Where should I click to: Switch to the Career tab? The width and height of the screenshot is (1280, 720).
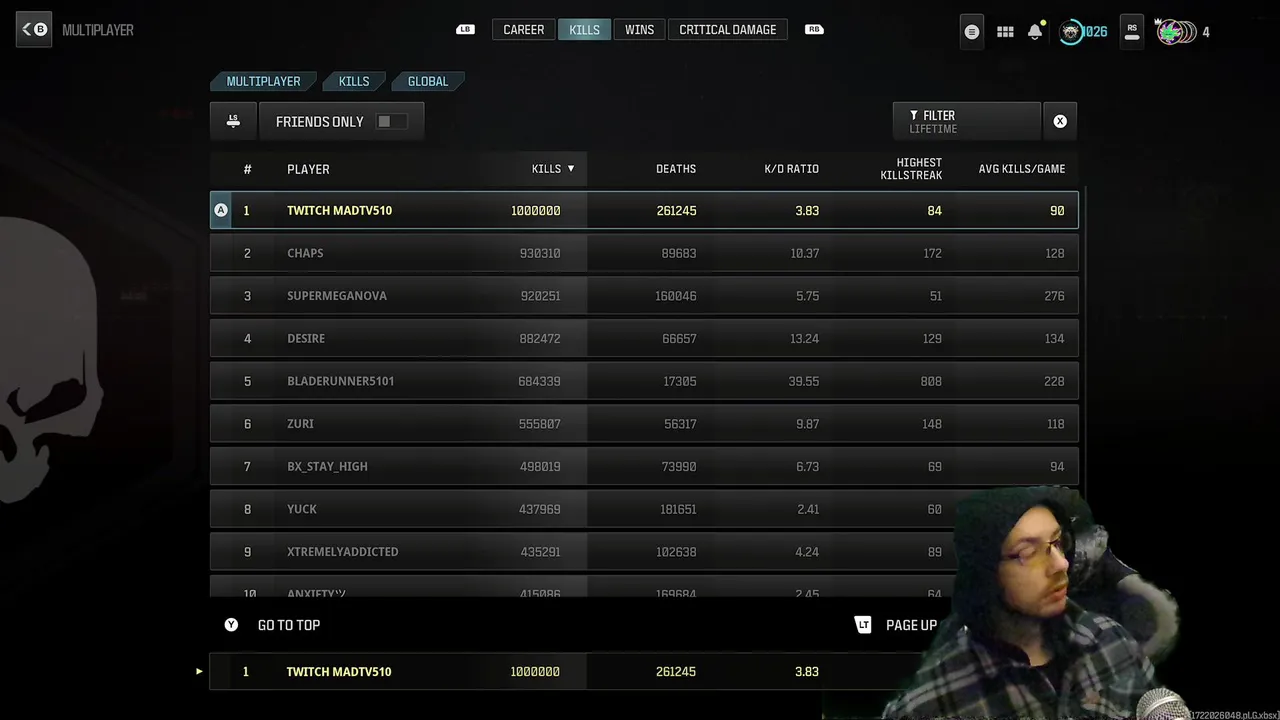pos(524,30)
